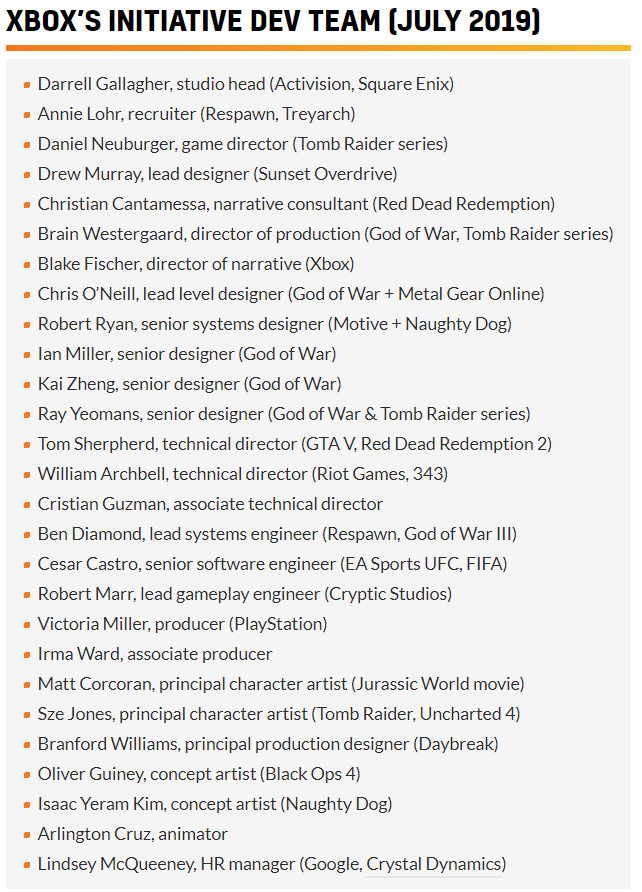Viewport: 642px width, 892px height.
Task: Click the Robert Ryan senior systems designer entry
Action: tap(274, 324)
